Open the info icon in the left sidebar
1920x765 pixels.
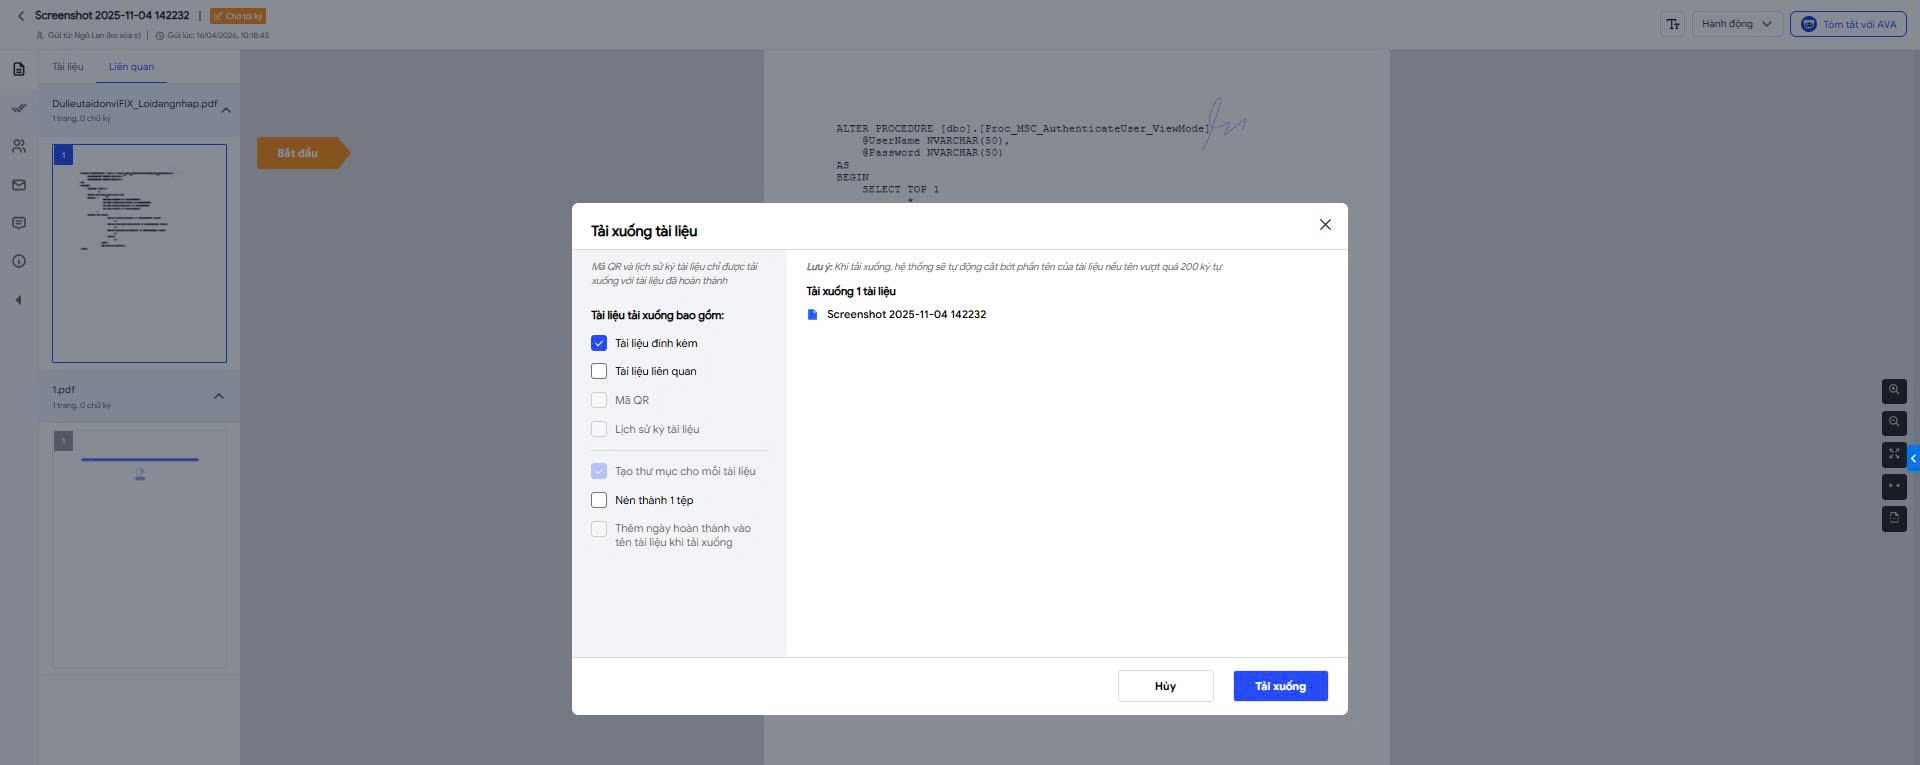19,261
